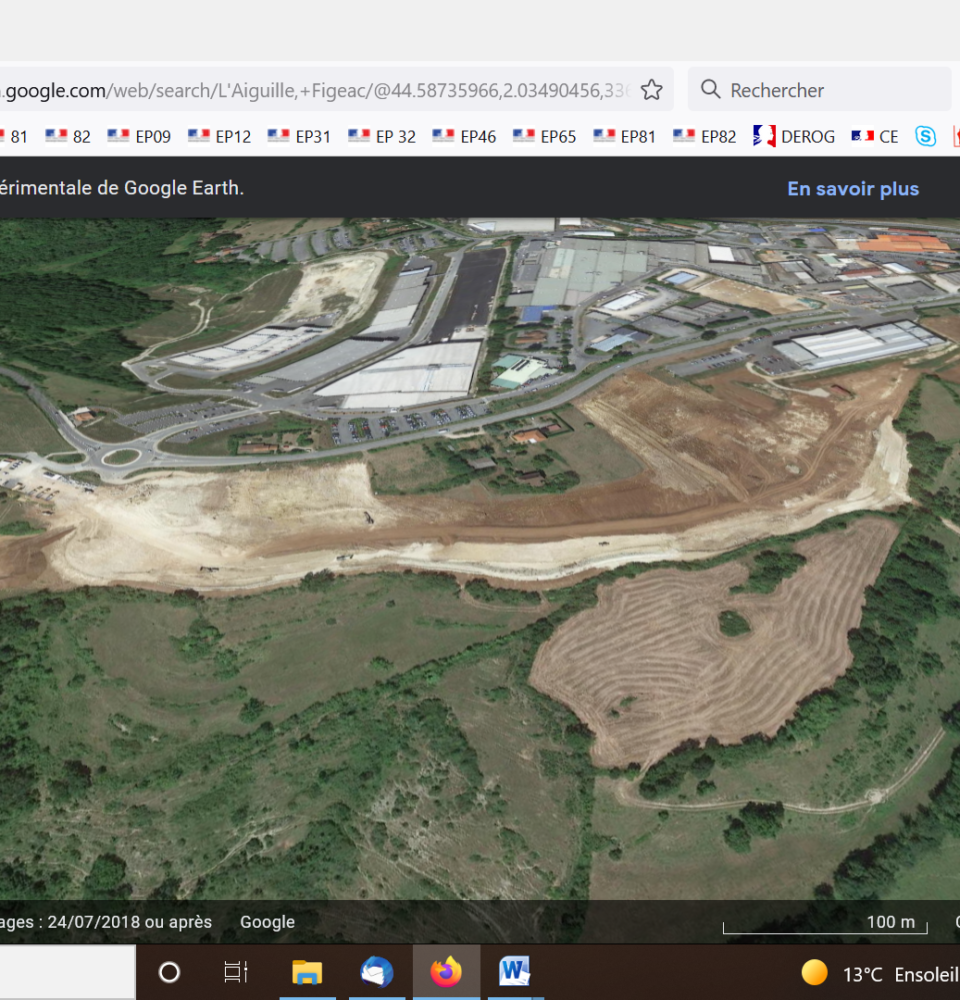Open the EP31 bookmark
The height and width of the screenshot is (1000, 960).
[x=299, y=136]
